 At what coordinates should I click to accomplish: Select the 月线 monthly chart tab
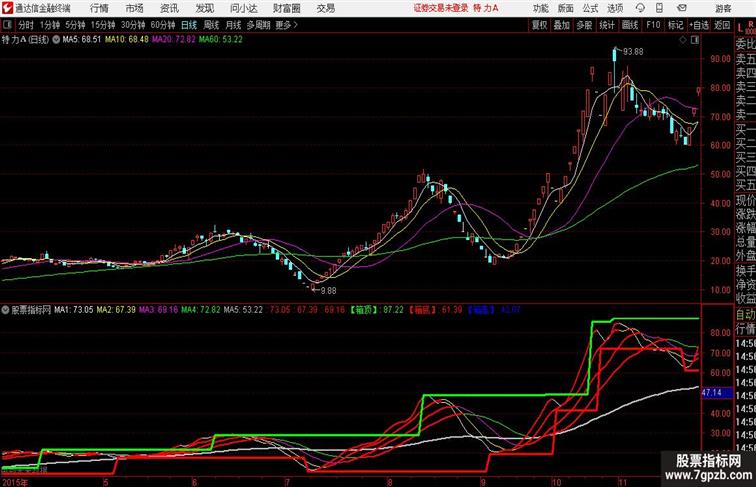[x=233, y=25]
